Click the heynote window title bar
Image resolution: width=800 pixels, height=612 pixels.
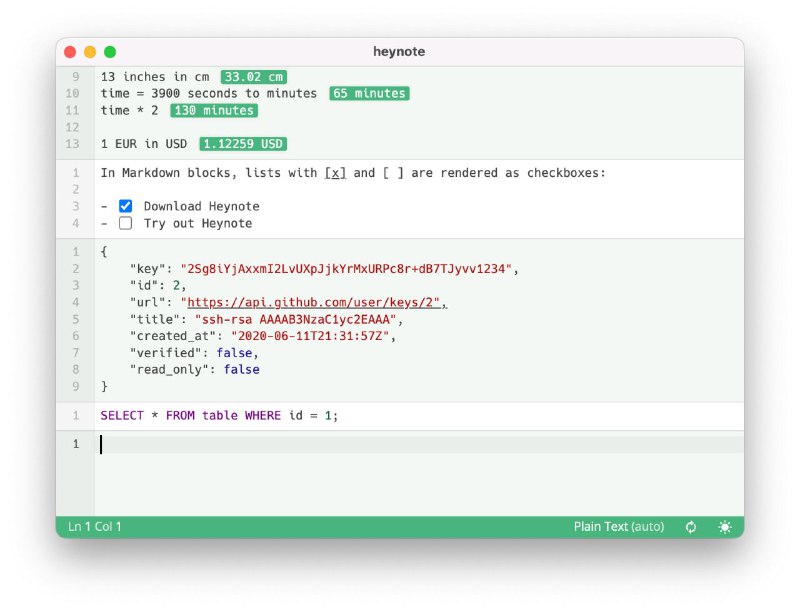pyautogui.click(x=400, y=52)
